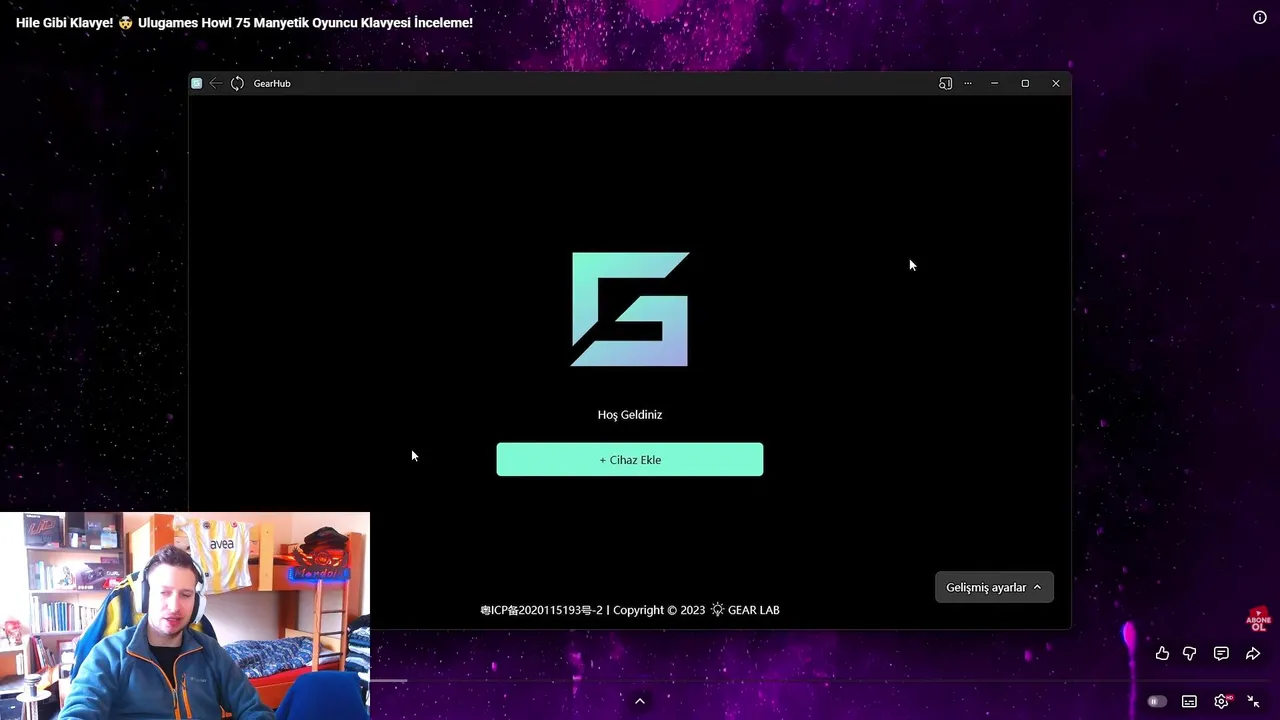Go back using the GearHub back arrow
The height and width of the screenshot is (720, 1280).
coord(216,83)
